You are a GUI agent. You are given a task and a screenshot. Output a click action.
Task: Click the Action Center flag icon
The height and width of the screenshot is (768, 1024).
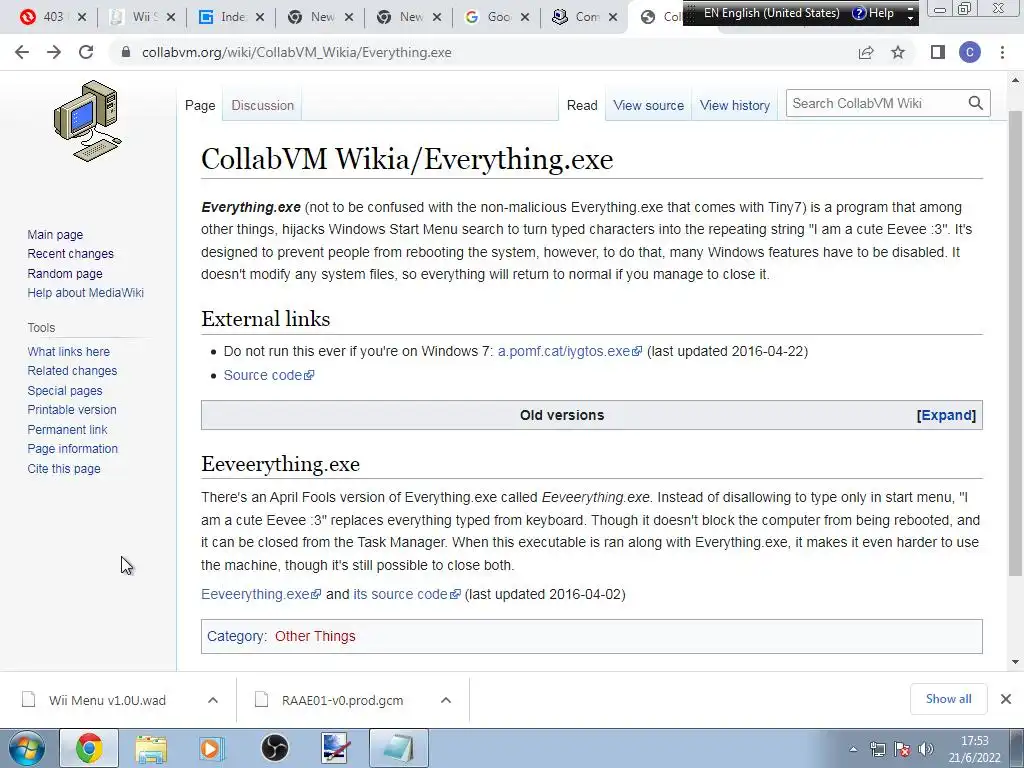click(x=902, y=749)
